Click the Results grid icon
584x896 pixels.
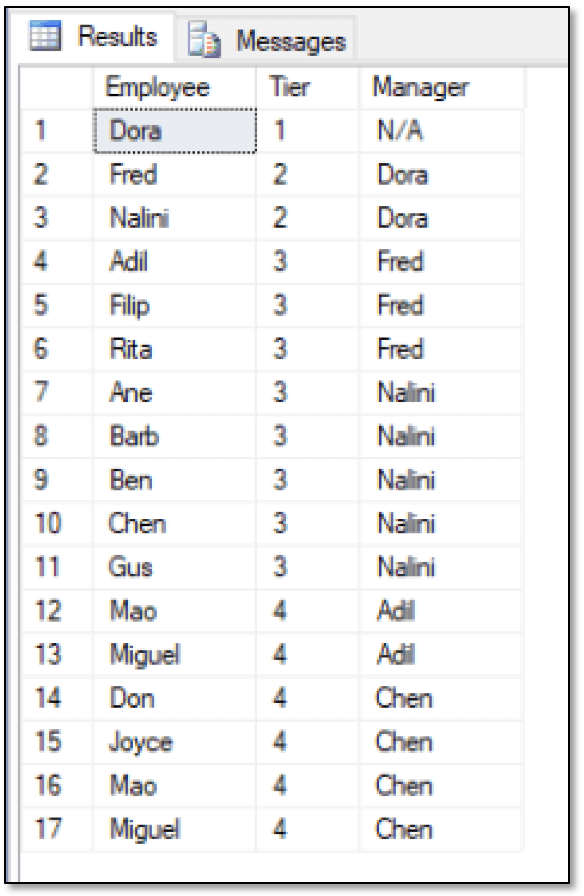coord(45,36)
